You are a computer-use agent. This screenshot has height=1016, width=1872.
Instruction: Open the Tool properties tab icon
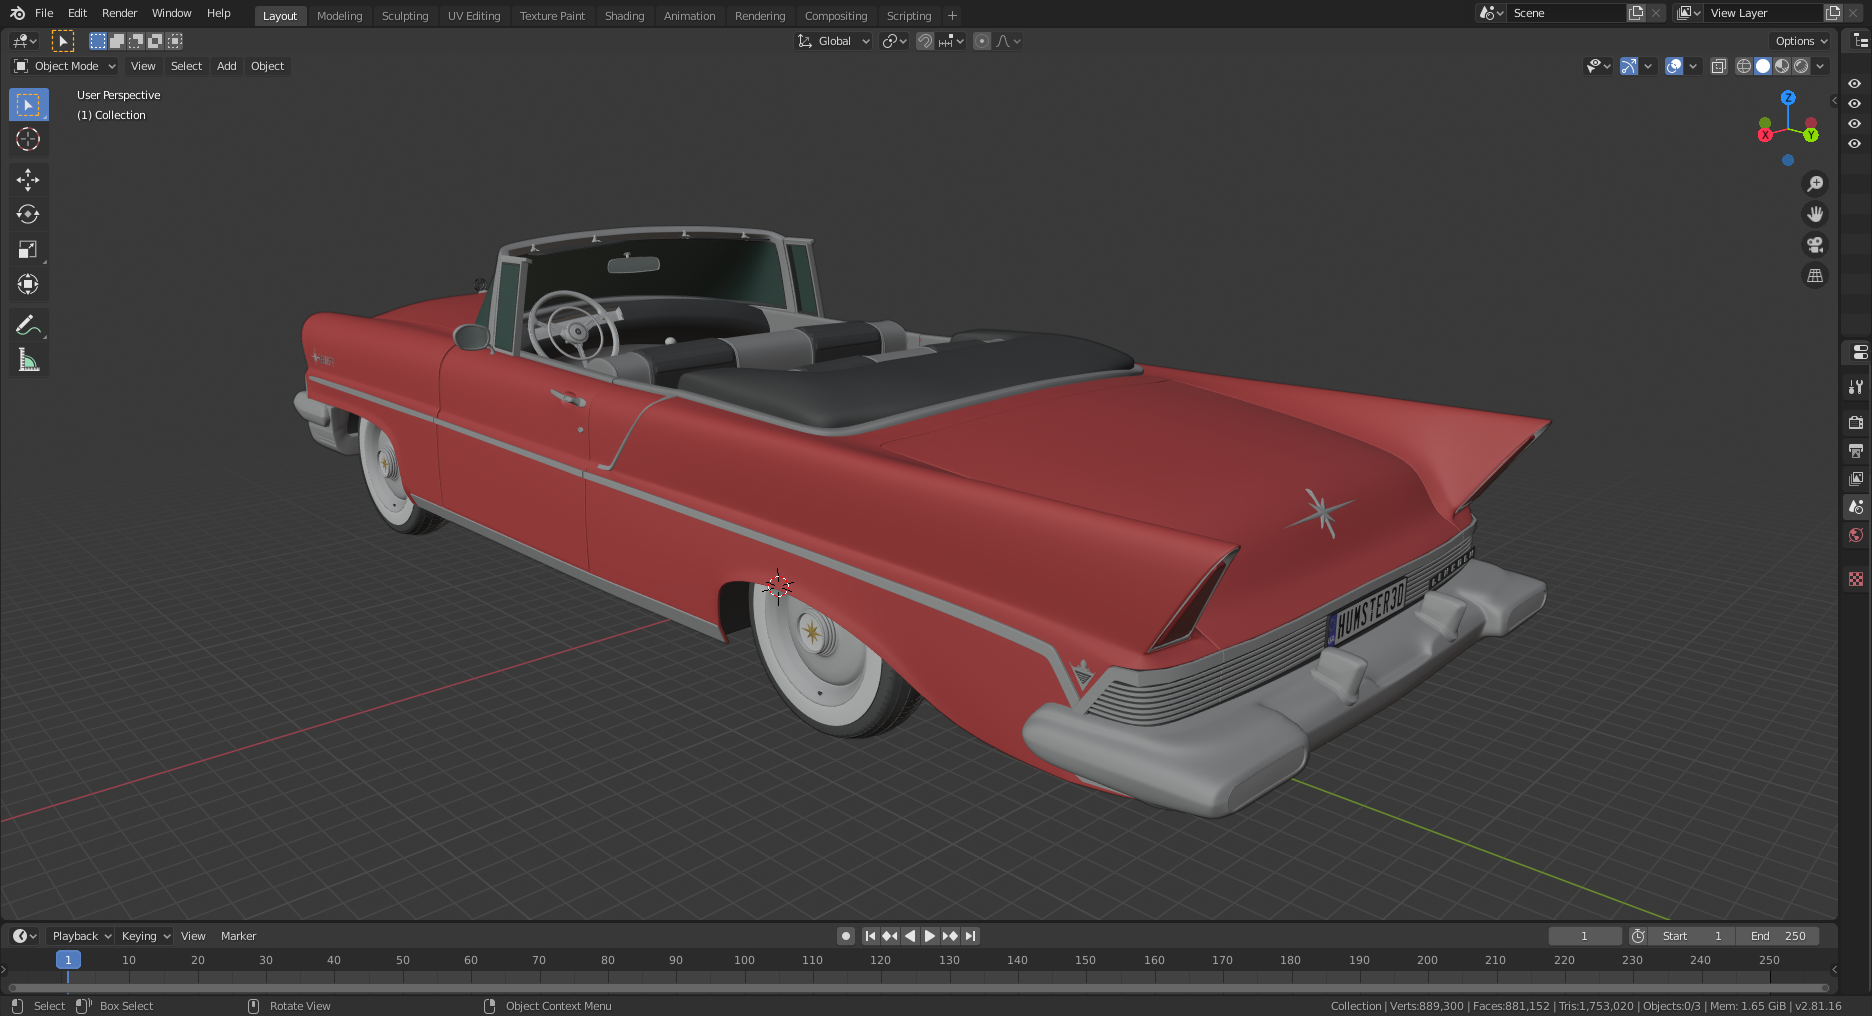pos(1856,387)
